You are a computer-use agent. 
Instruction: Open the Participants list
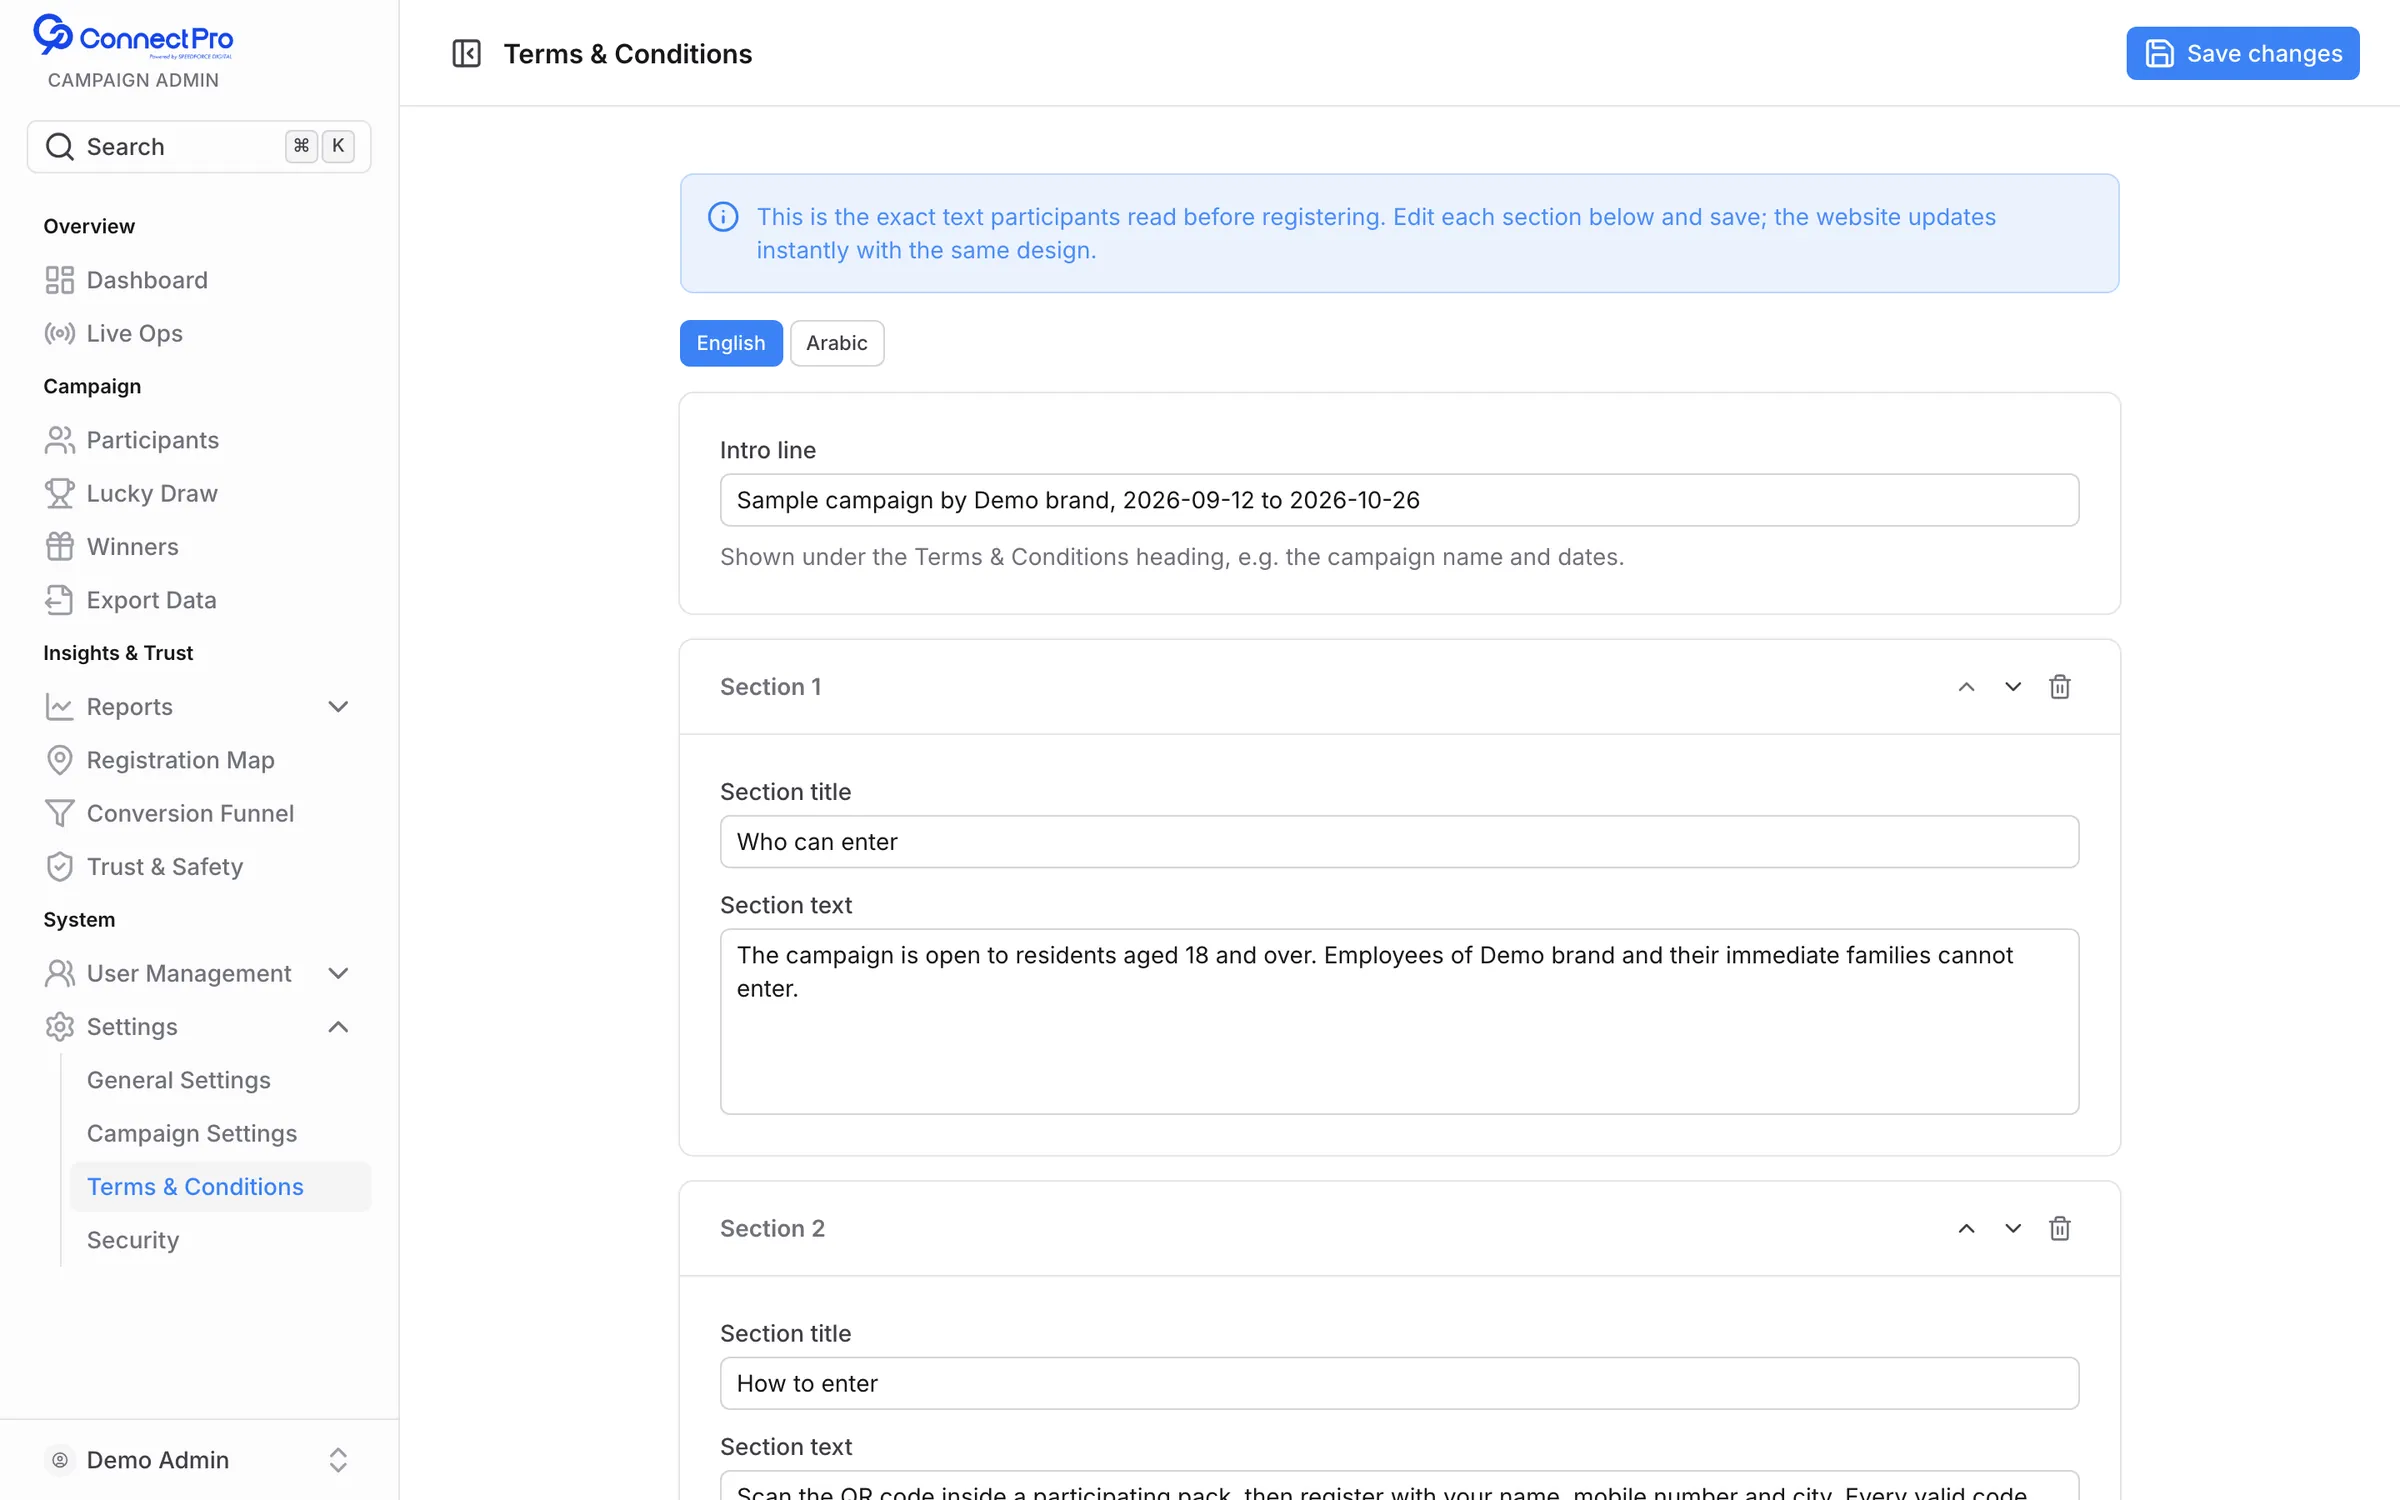point(199,440)
